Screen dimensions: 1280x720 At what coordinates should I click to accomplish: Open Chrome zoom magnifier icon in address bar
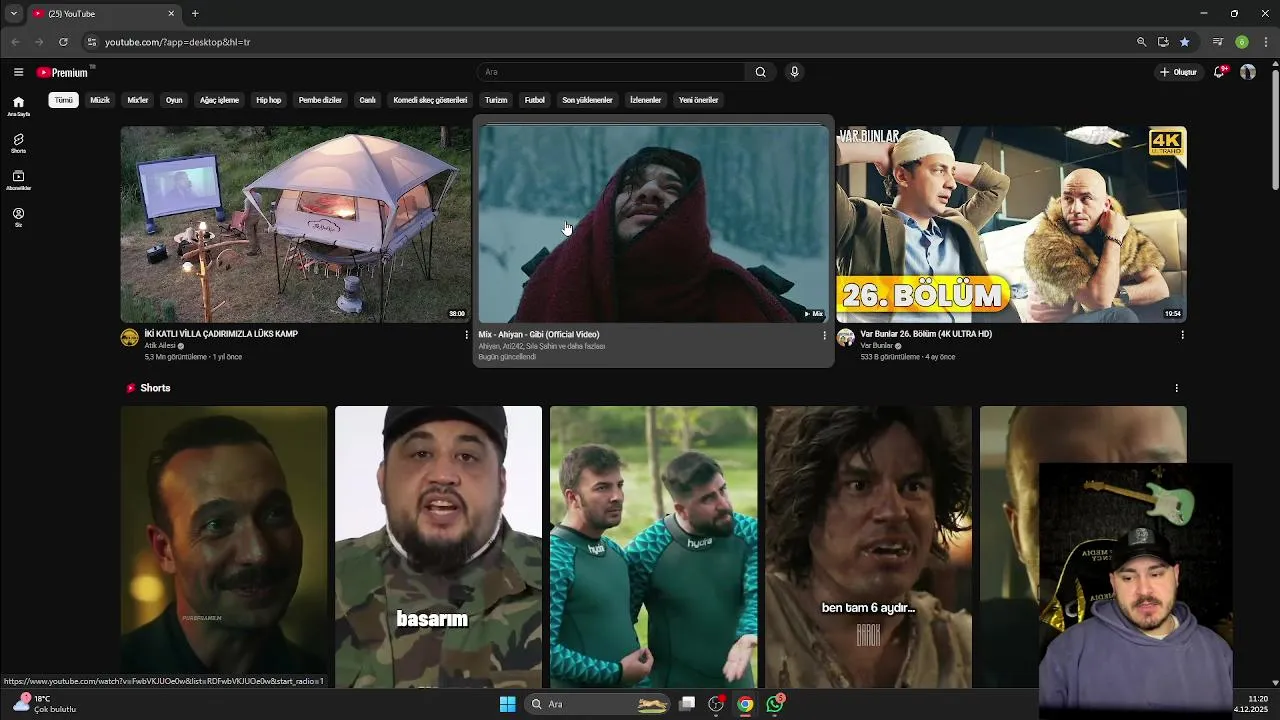coord(1141,42)
